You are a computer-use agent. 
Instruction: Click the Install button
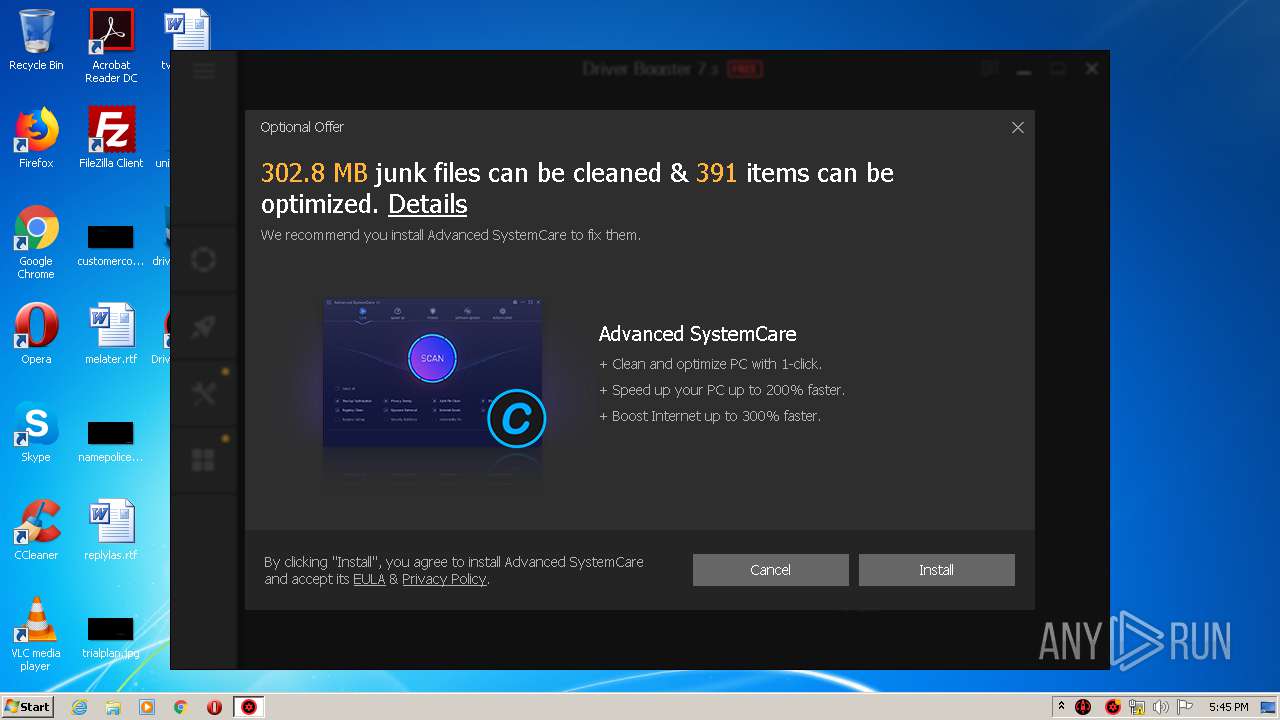936,570
